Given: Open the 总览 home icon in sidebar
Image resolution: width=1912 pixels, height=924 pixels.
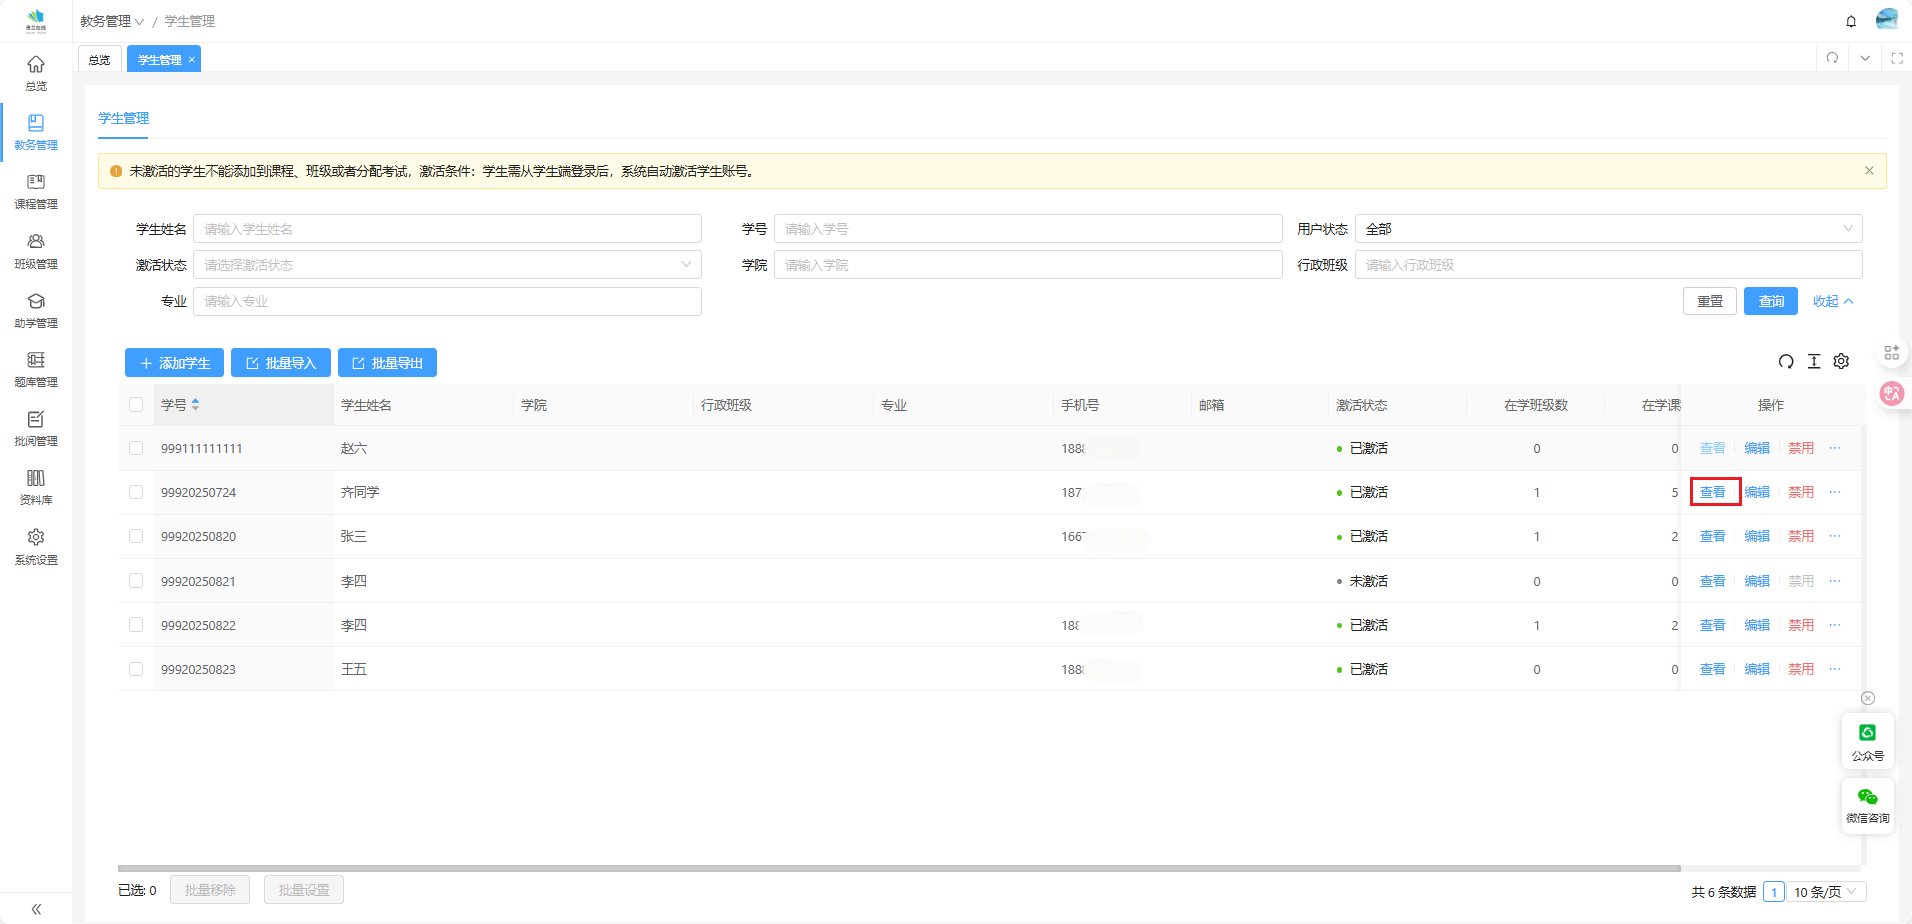Looking at the screenshot, I should pos(36,72).
